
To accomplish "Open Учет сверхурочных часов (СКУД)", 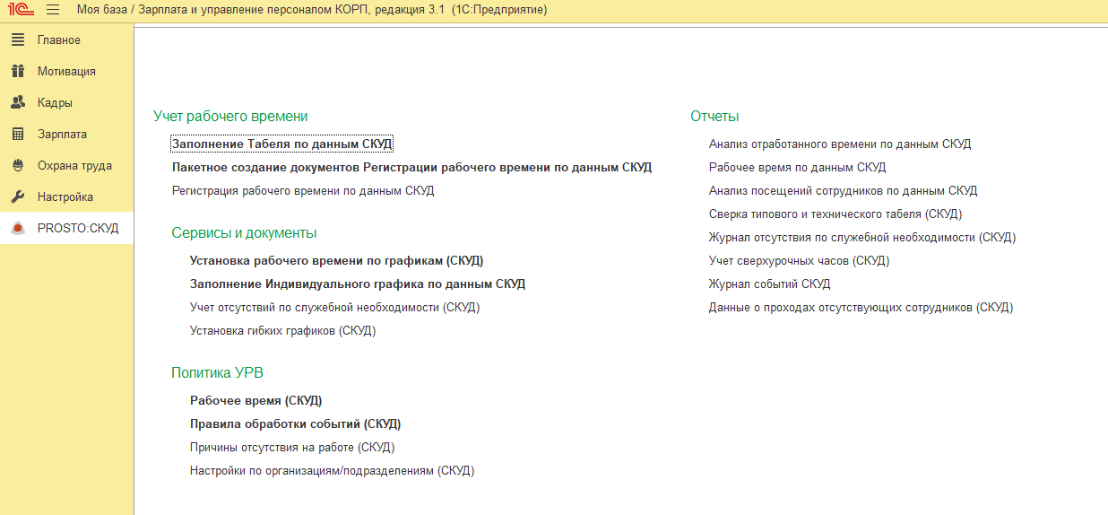I will tap(798, 260).
